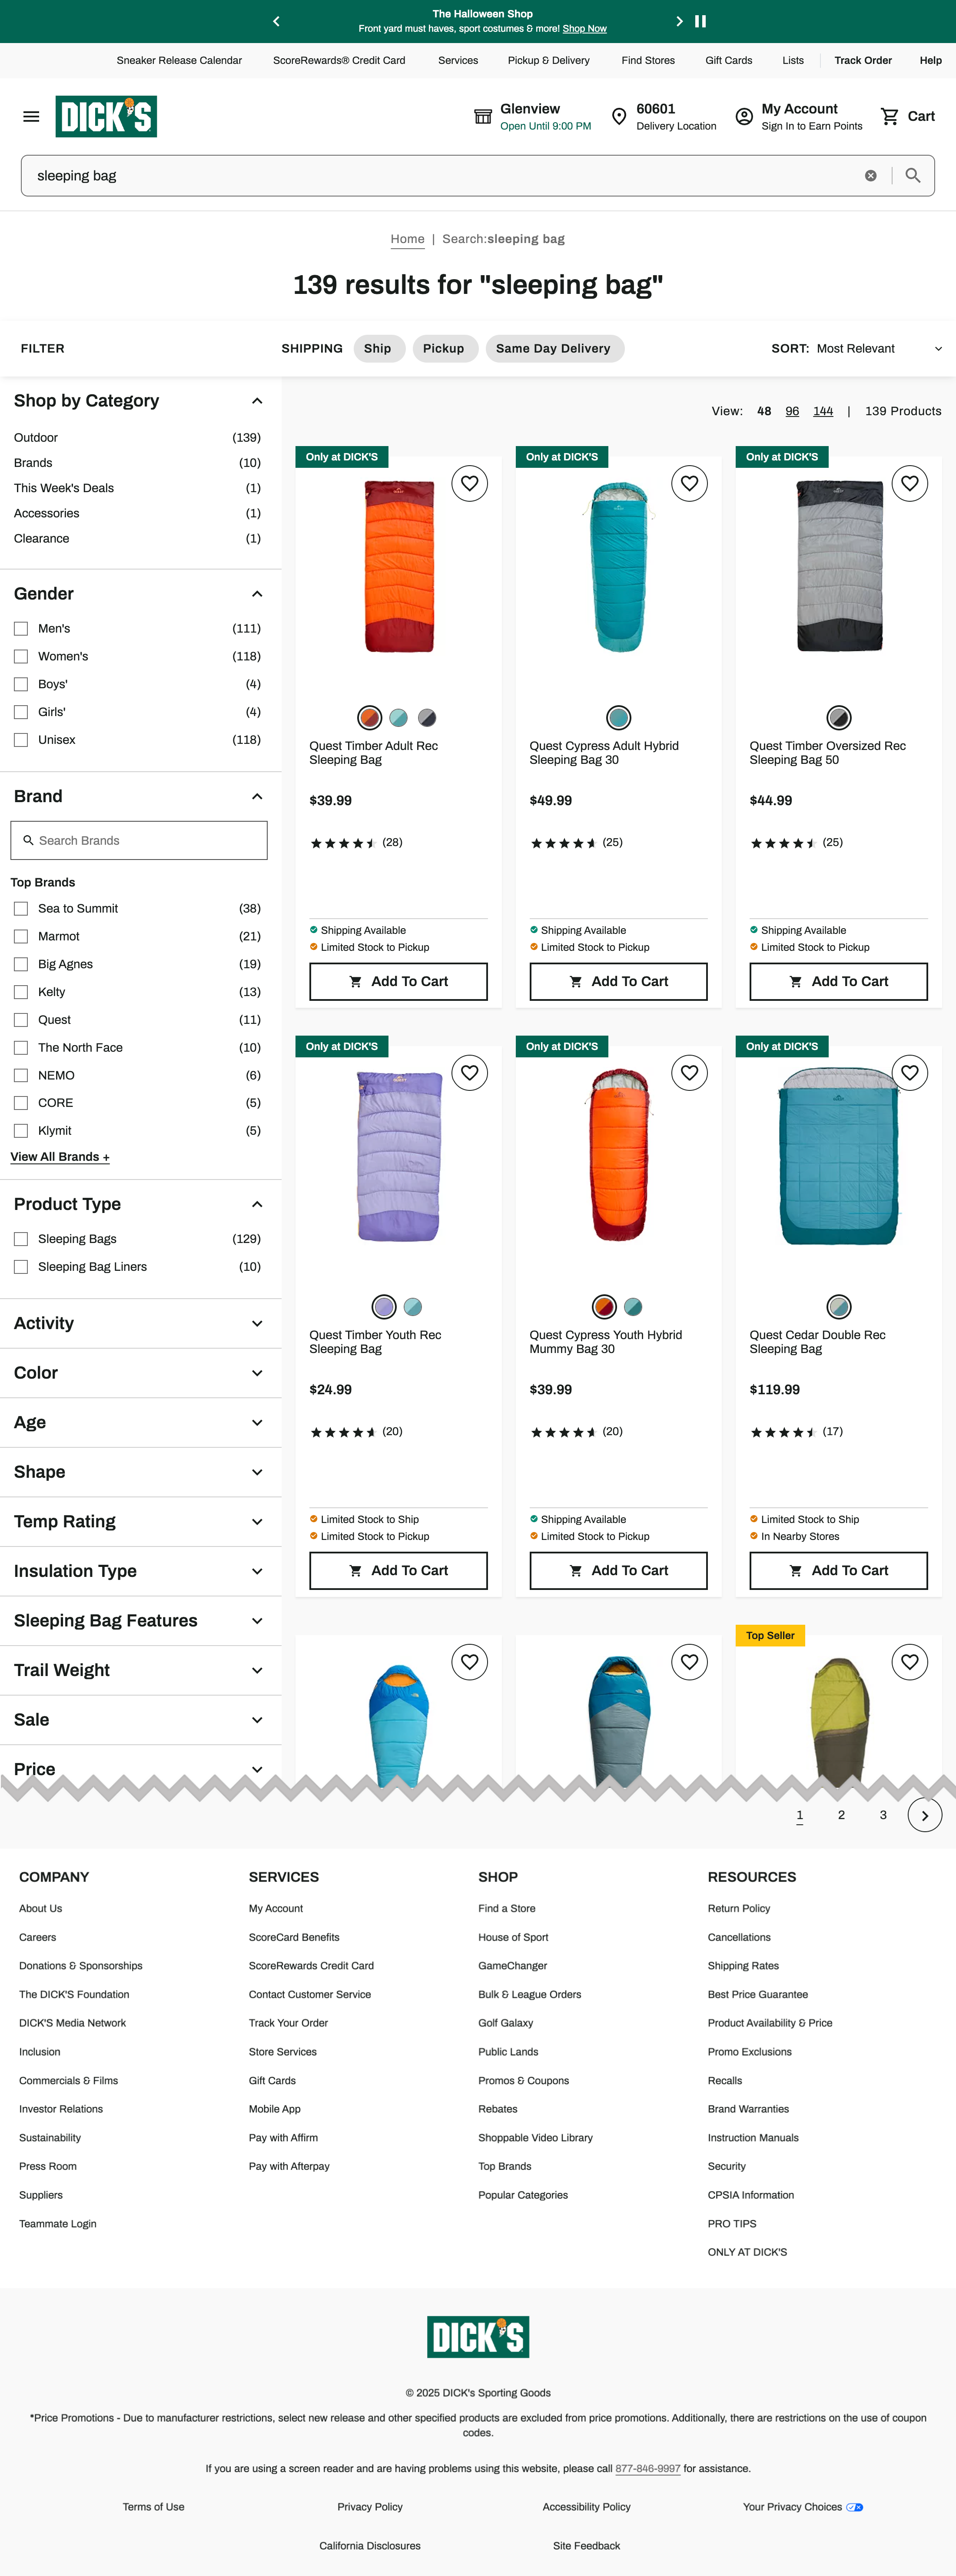This screenshot has width=956, height=2576.
Task: Open Track Order in top menu
Action: (862, 60)
